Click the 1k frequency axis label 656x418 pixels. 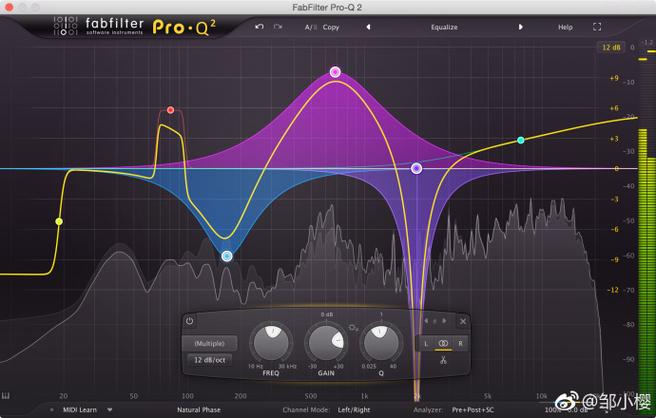pos(364,396)
